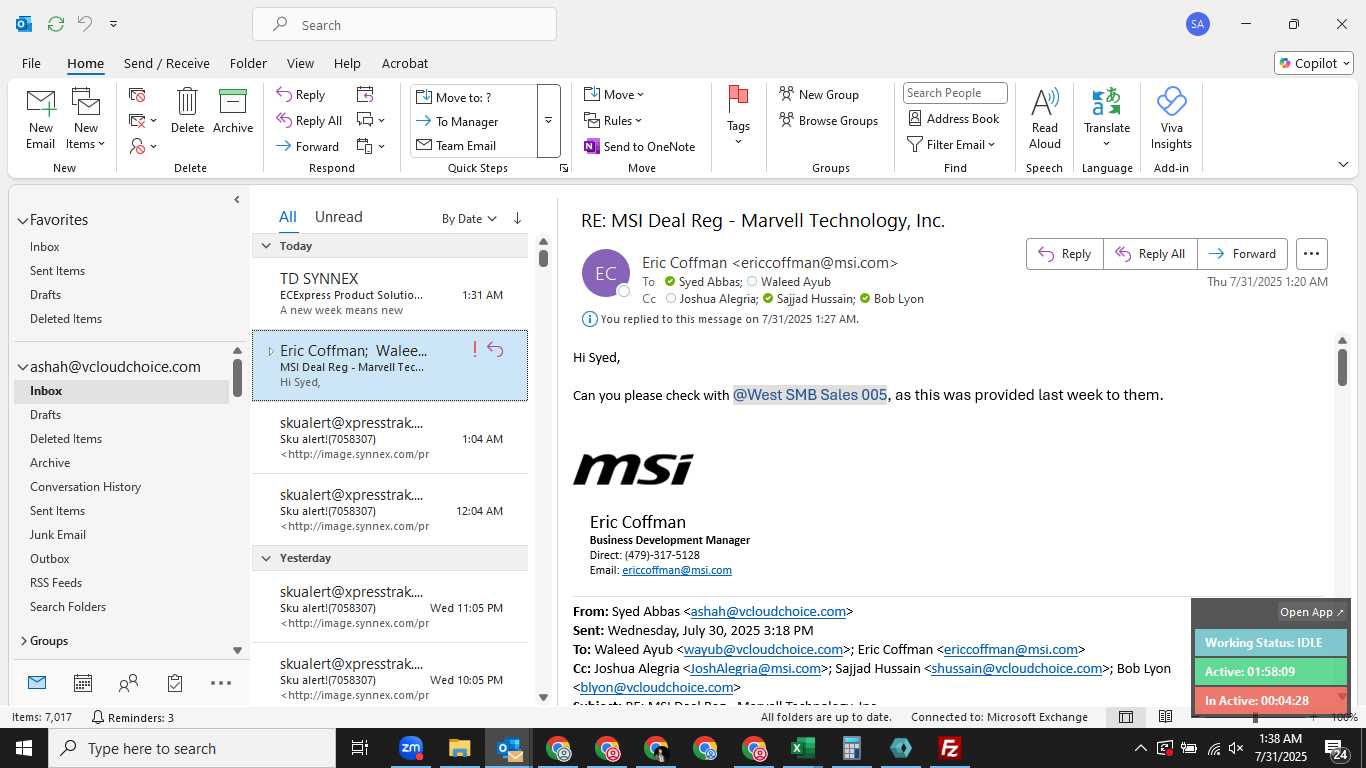Switch to People view icon
Screen dimensions: 1366x768
tap(128, 683)
